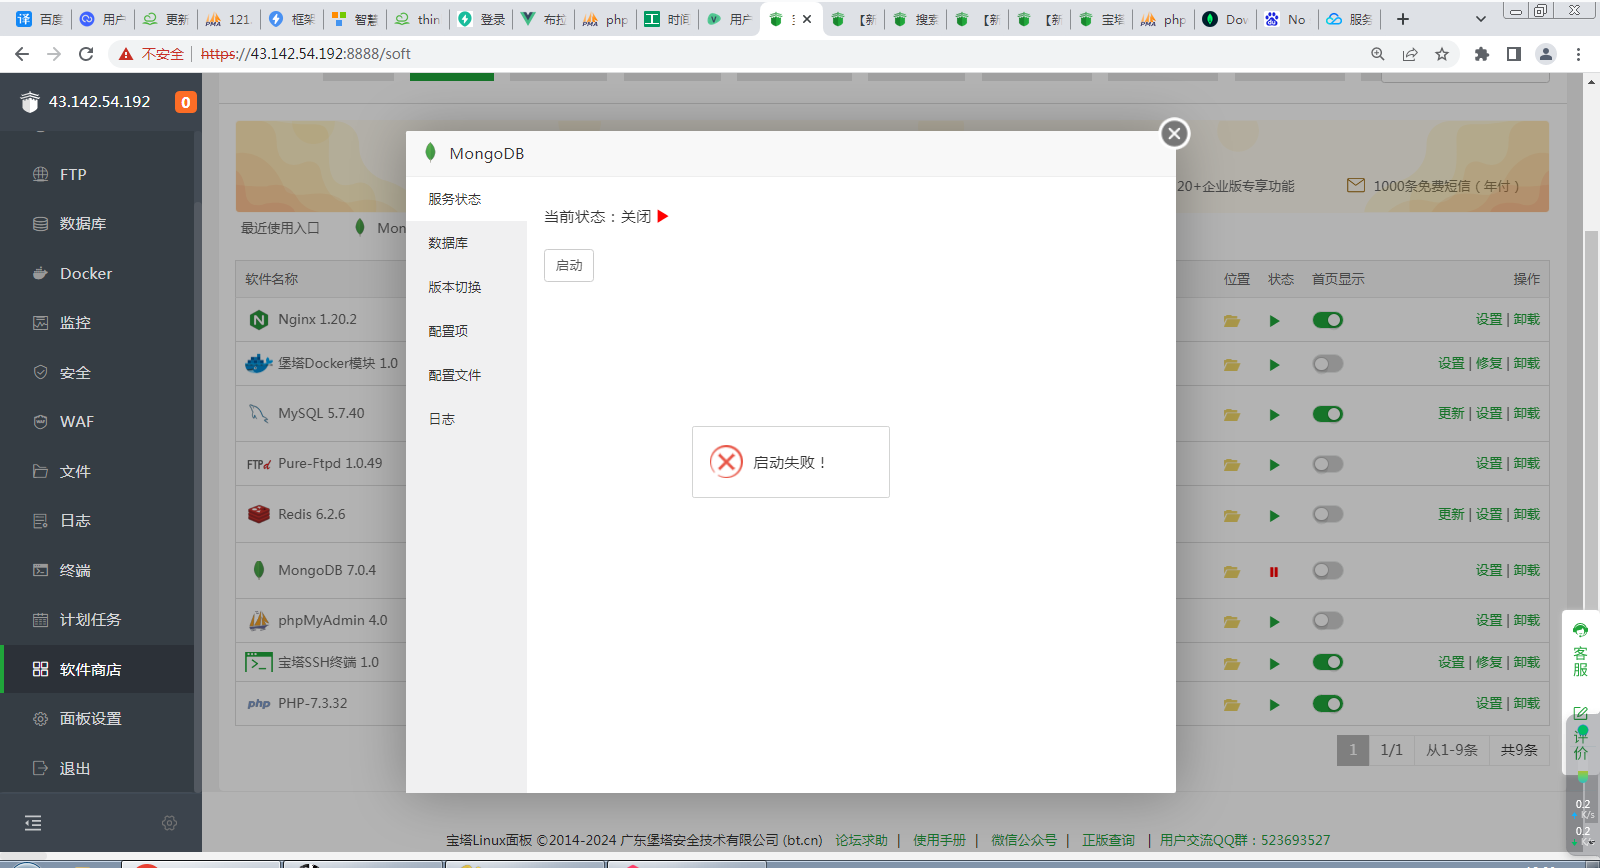Click page 1 pagination button
The height and width of the screenshot is (868, 1600).
[x=1353, y=750]
